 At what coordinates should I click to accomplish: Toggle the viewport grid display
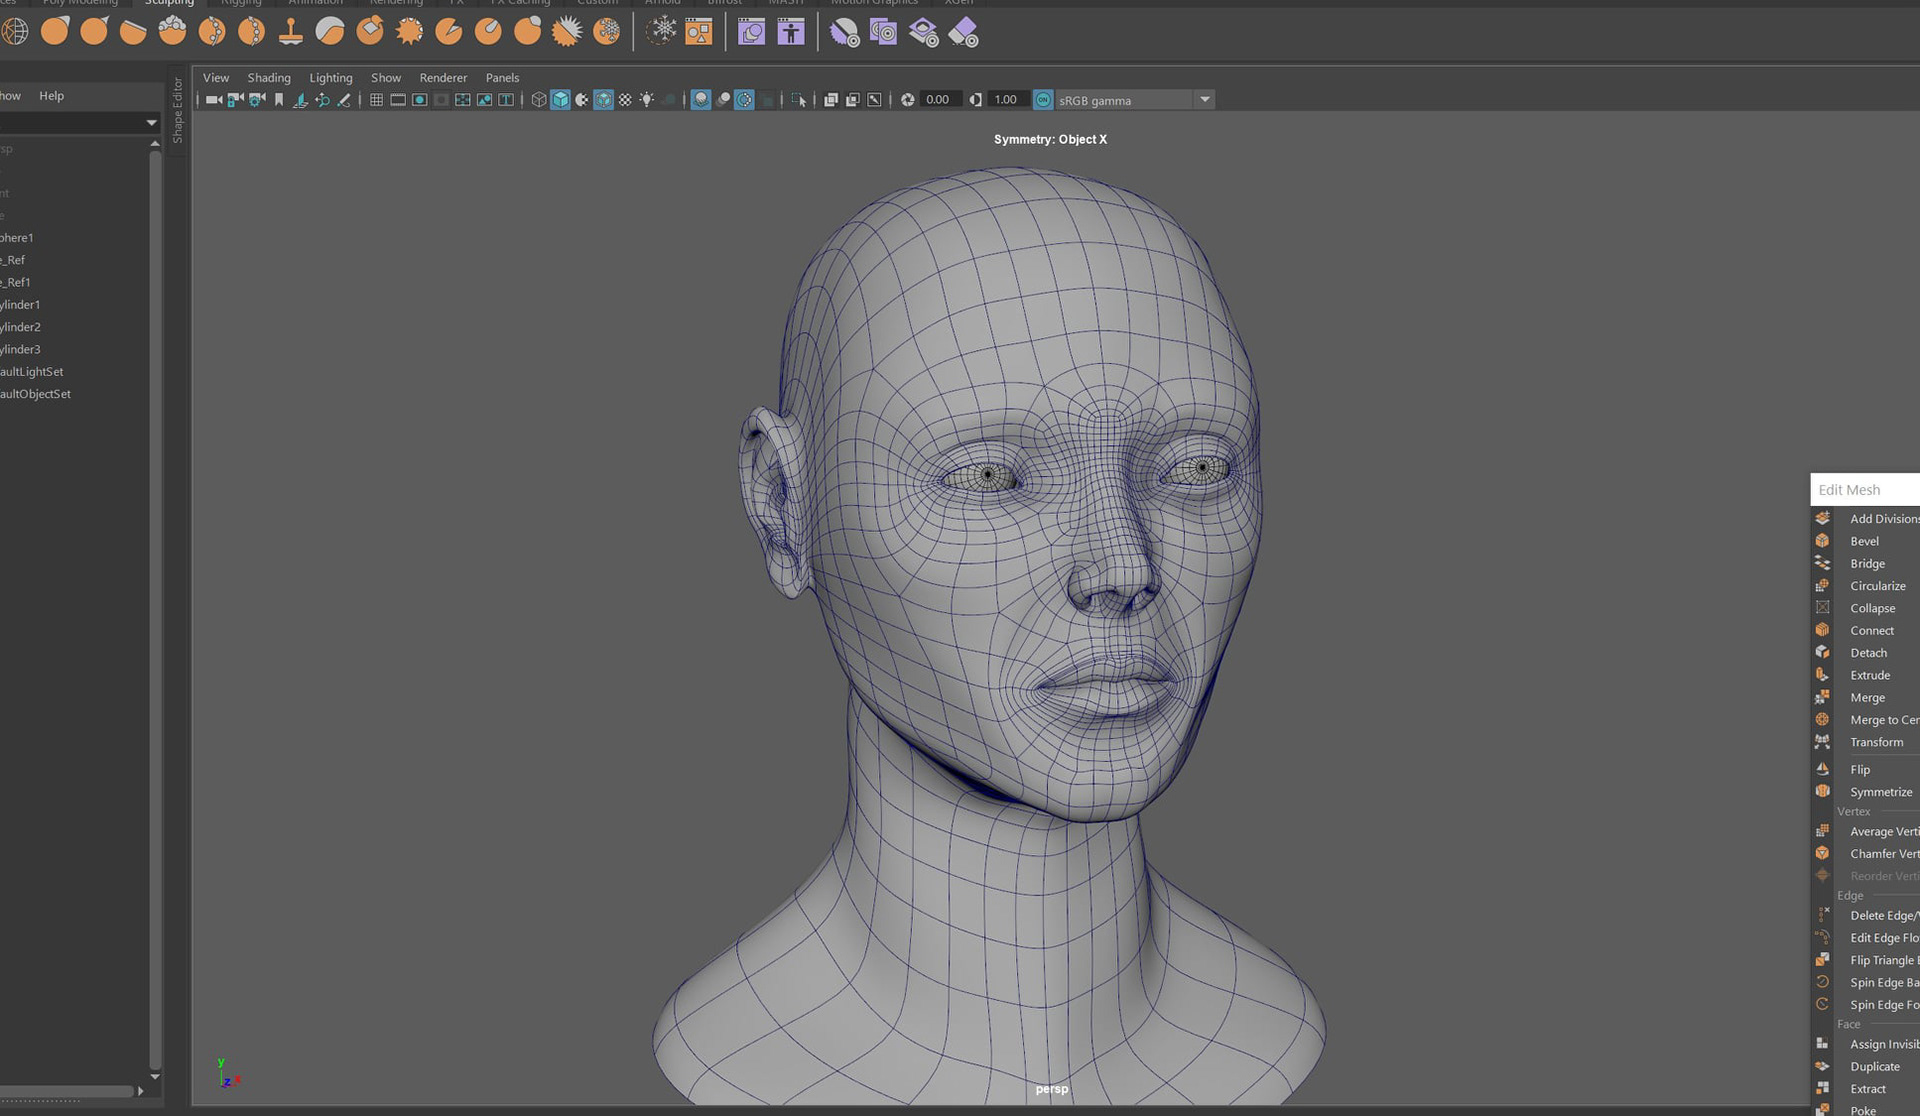pos(376,100)
